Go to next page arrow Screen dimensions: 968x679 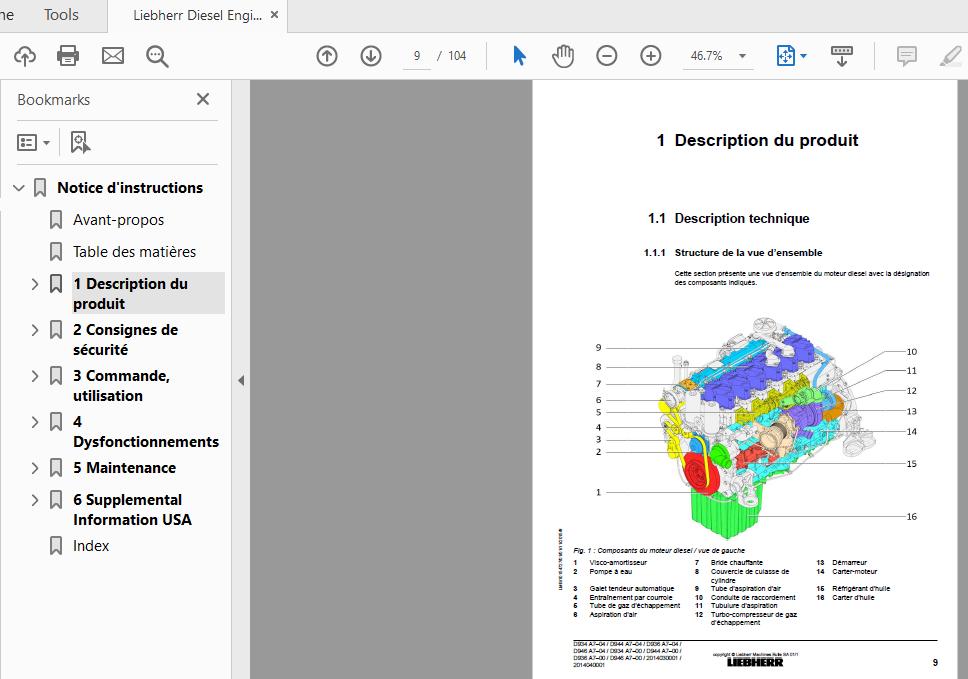tap(371, 56)
